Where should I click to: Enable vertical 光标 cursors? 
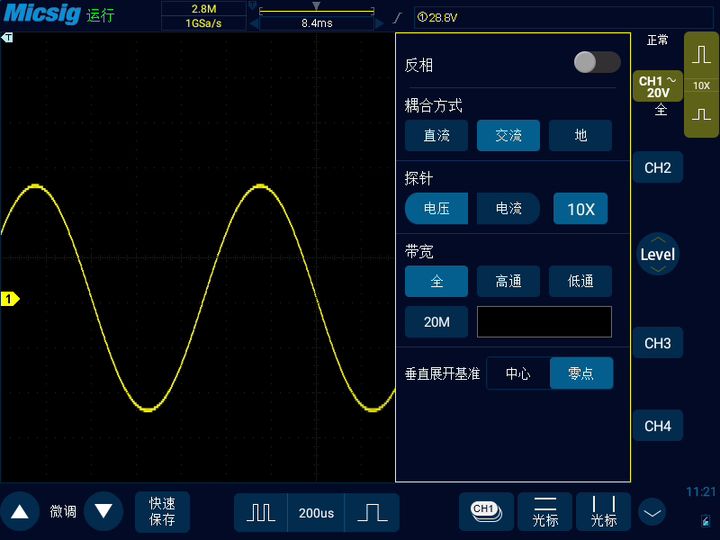[603, 512]
